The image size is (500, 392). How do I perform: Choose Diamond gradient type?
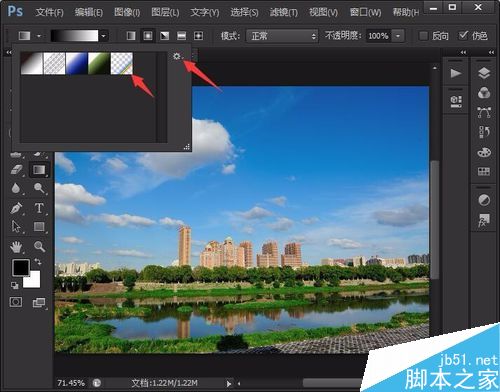tap(198, 36)
